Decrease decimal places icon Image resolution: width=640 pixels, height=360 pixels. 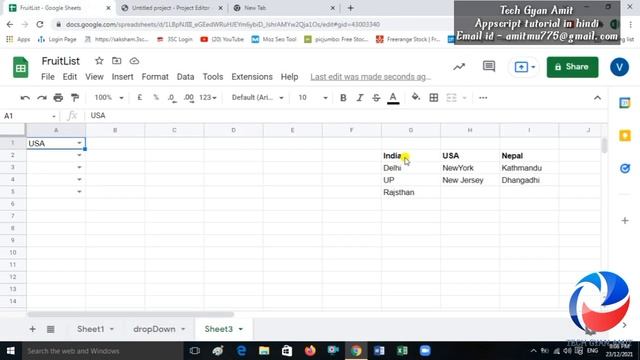(x=172, y=98)
